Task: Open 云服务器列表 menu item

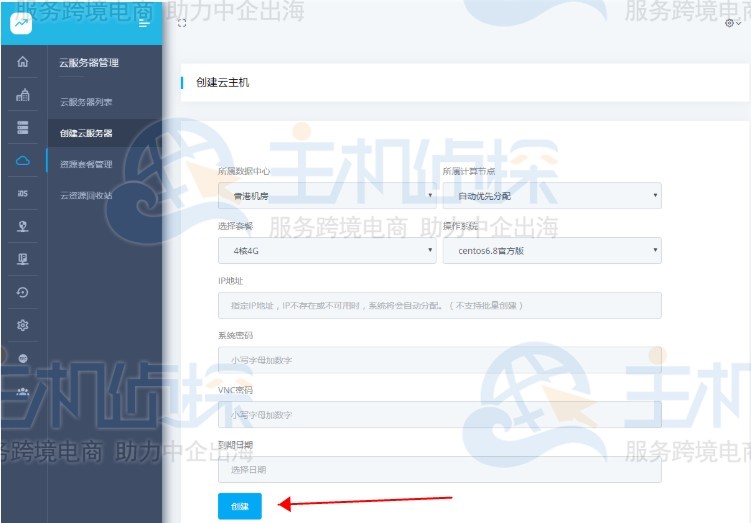Action: pyautogui.click(x=86, y=102)
